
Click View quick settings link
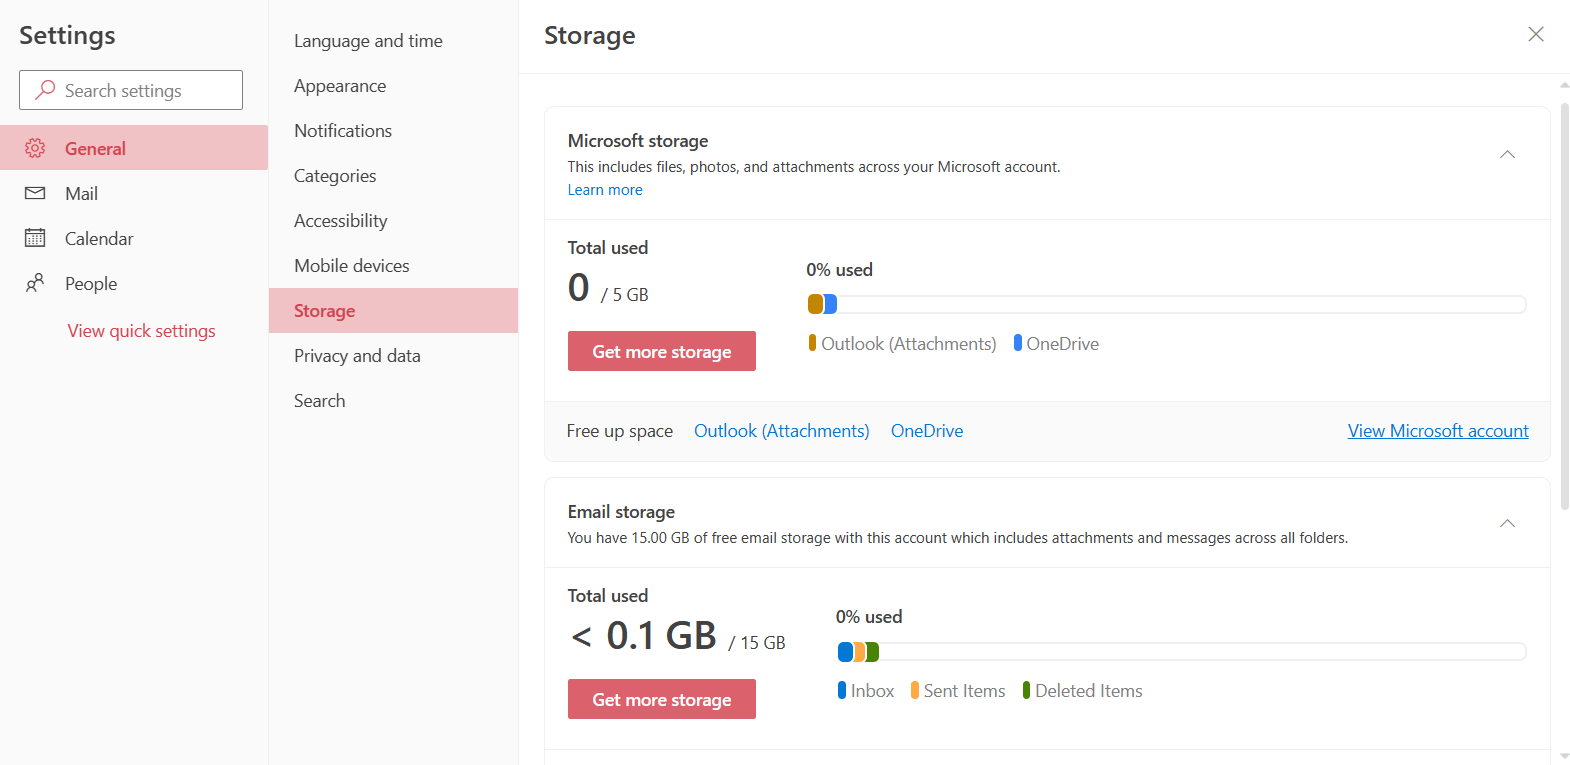click(x=142, y=331)
